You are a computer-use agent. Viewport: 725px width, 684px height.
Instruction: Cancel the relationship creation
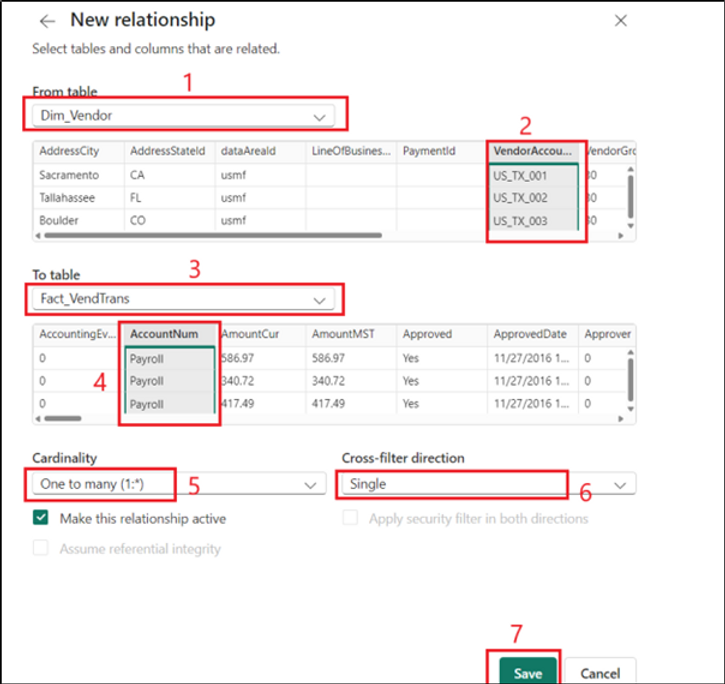(x=600, y=673)
